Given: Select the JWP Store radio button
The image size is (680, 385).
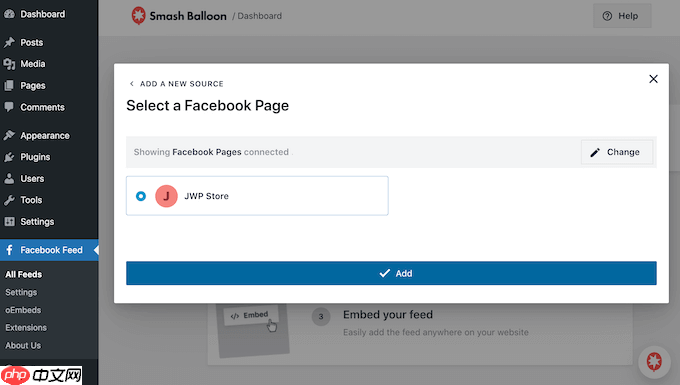Looking at the screenshot, I should (141, 196).
